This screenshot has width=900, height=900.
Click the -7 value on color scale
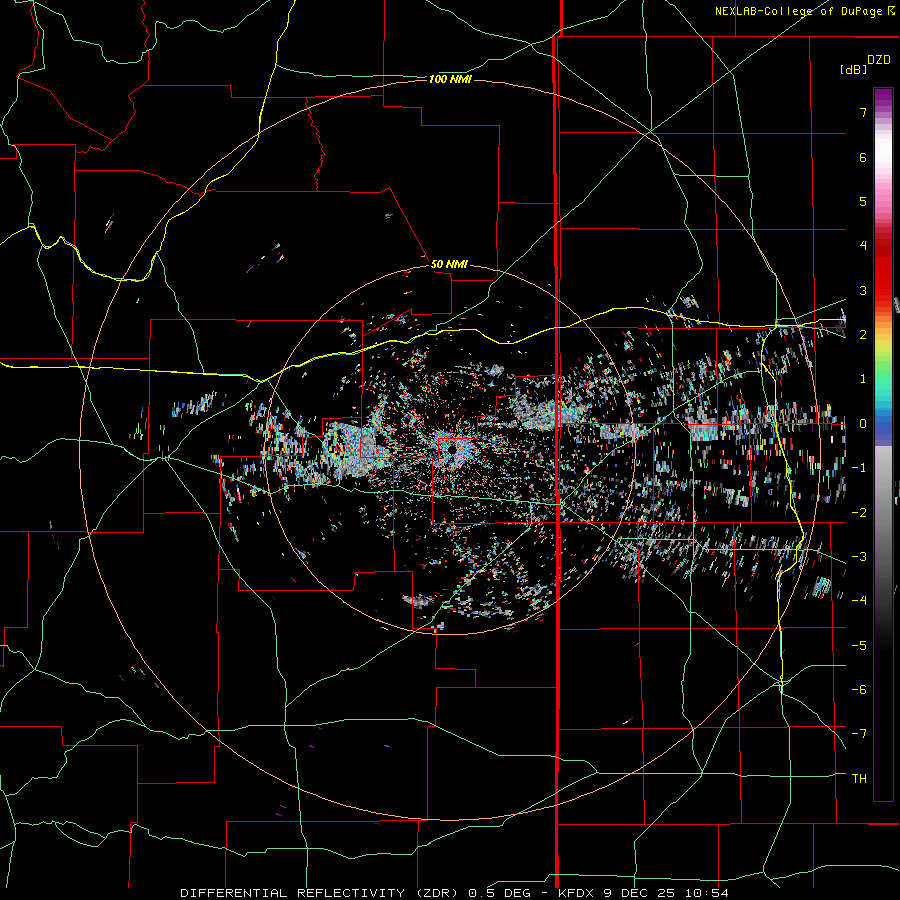pos(859,734)
